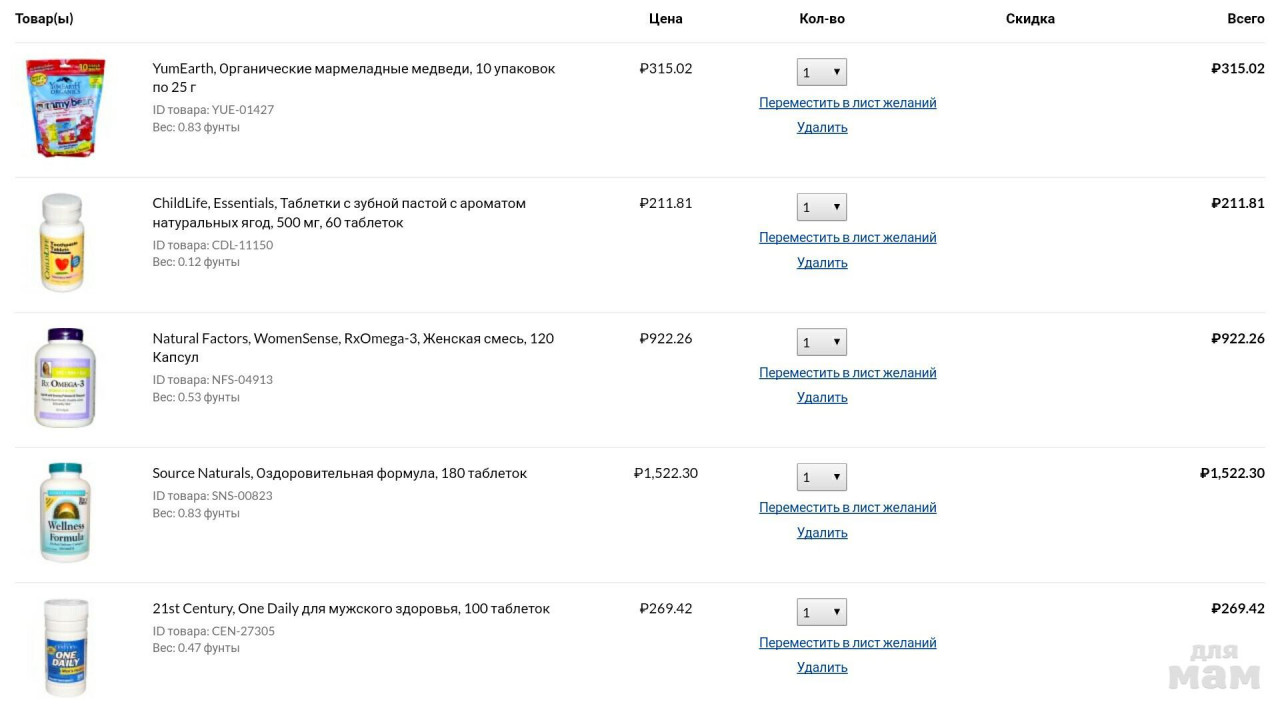Screen dimensions: 1280x708
Task: Open 21st Century One Daily product title
Action: pyautogui.click(x=351, y=609)
